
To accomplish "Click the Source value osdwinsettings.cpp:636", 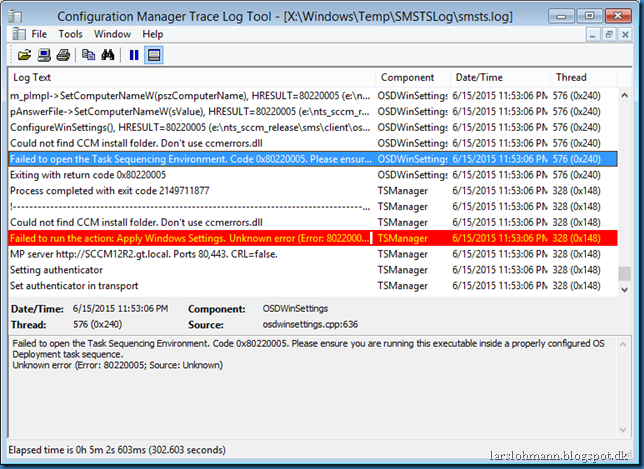I will pyautogui.click(x=310, y=324).
